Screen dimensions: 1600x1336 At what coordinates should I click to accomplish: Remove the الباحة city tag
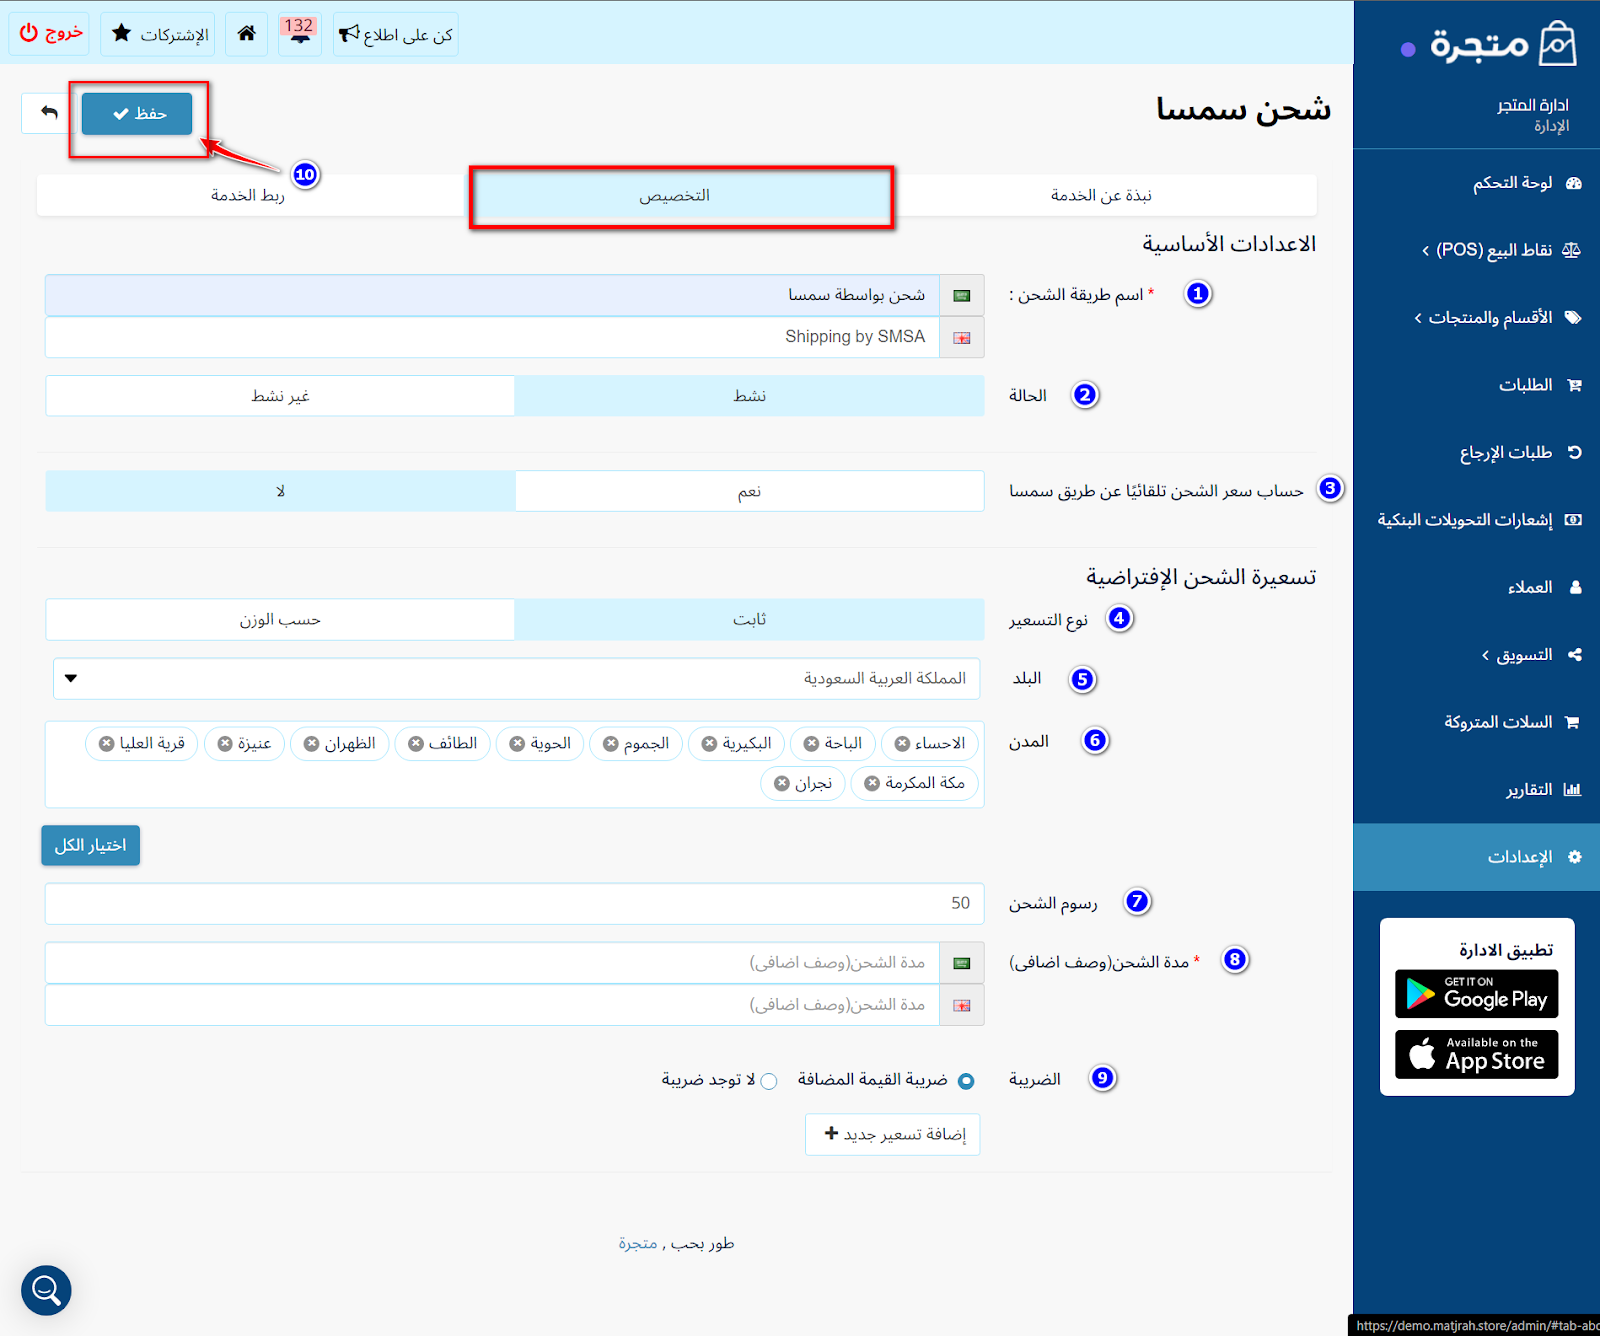[812, 744]
